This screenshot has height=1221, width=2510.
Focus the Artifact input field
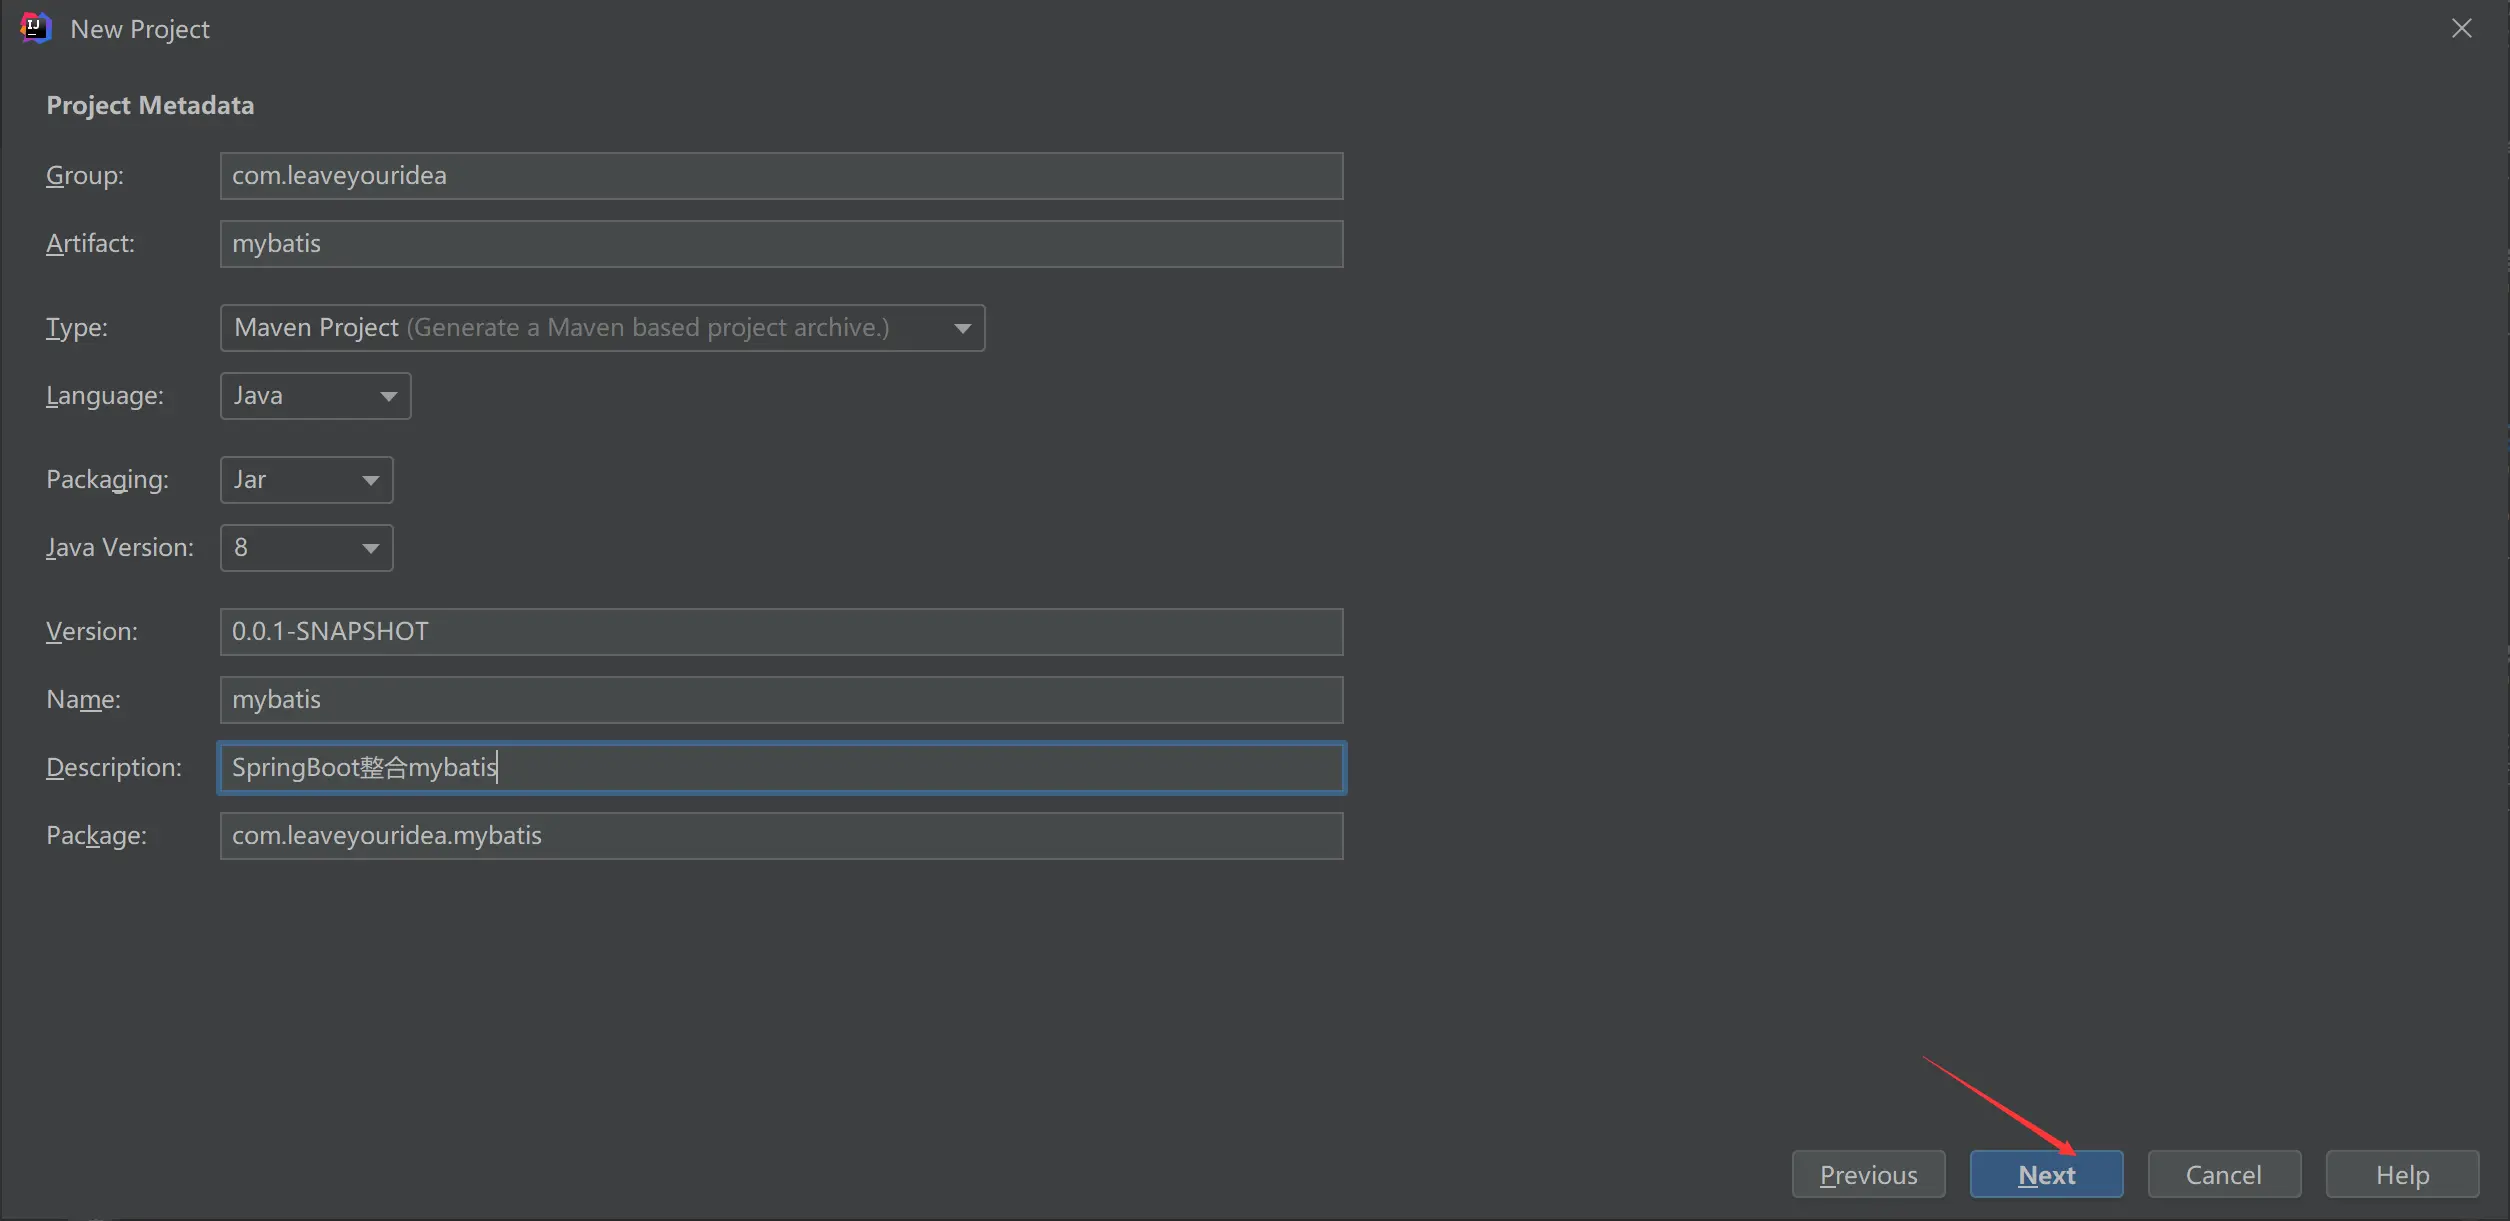780,244
